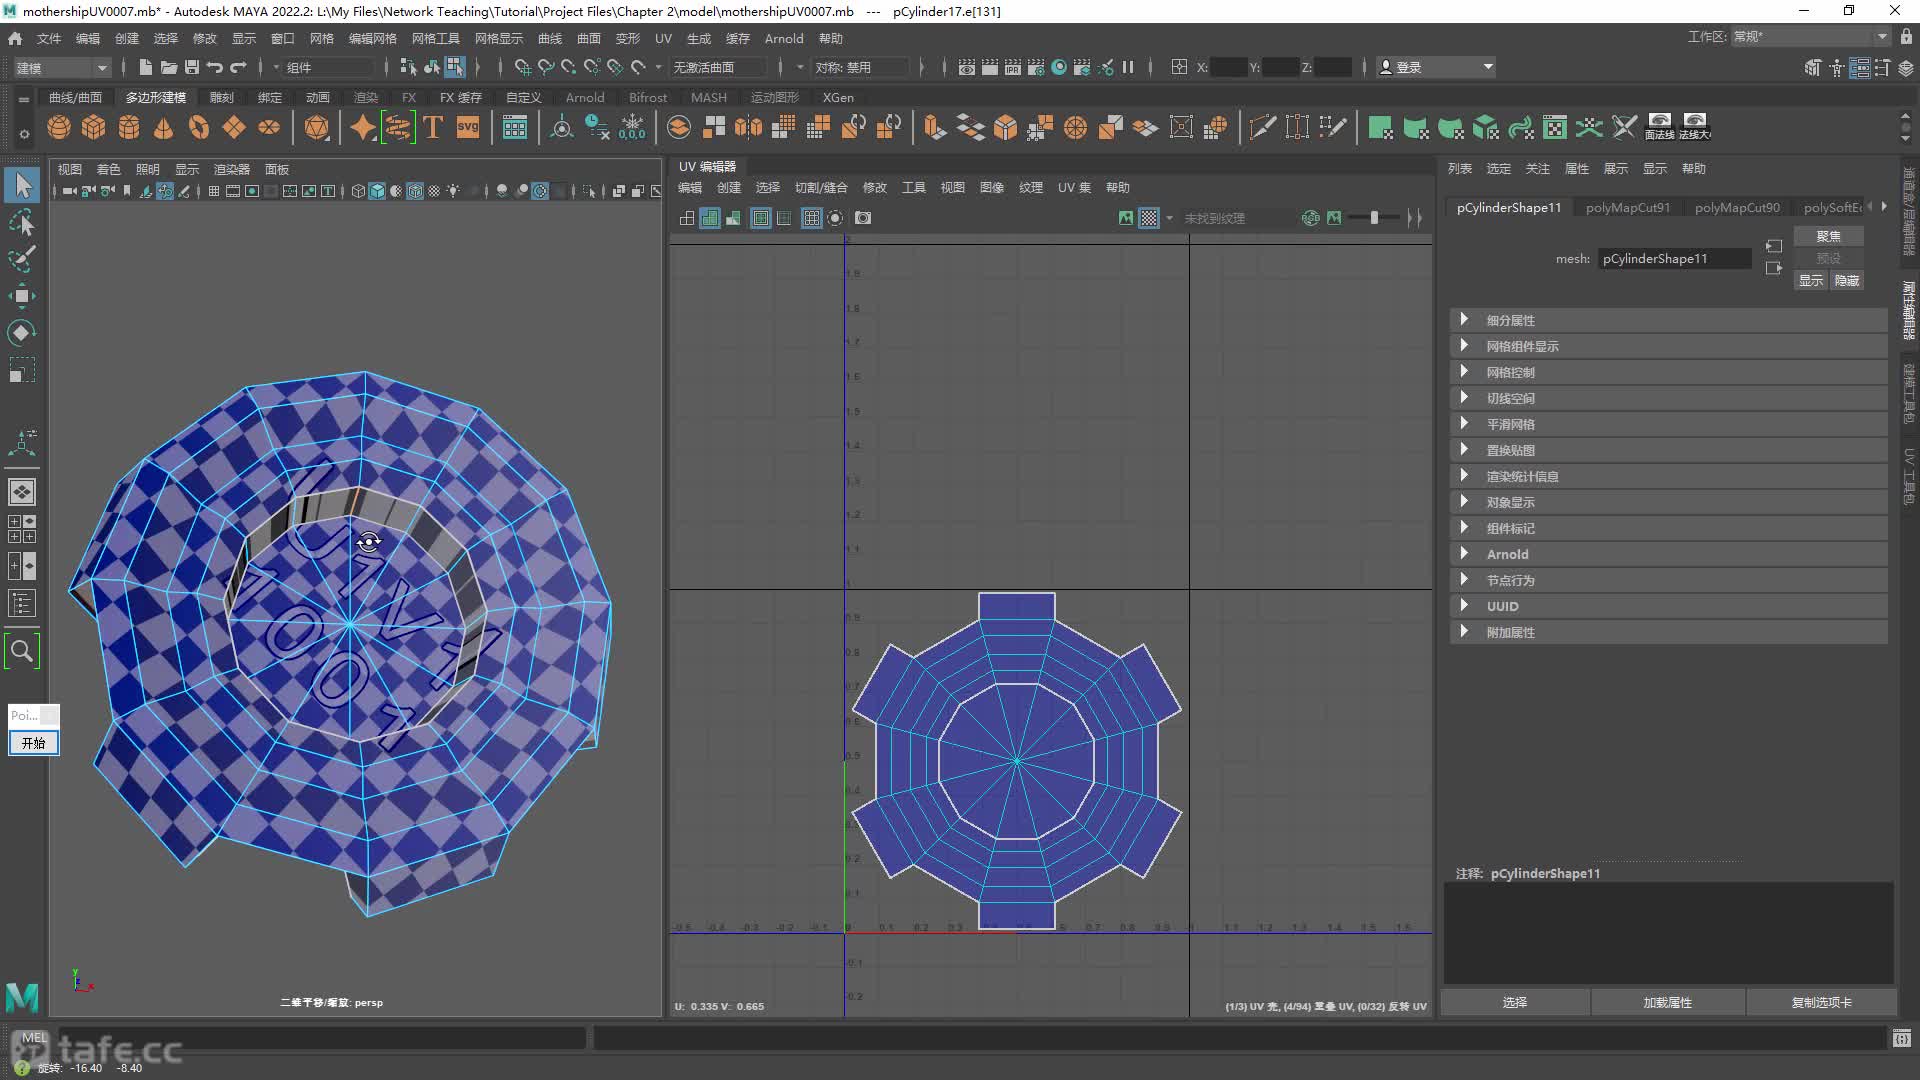Click the 复制选项卡 button
Screen dimensions: 1920x1080
point(1822,1002)
